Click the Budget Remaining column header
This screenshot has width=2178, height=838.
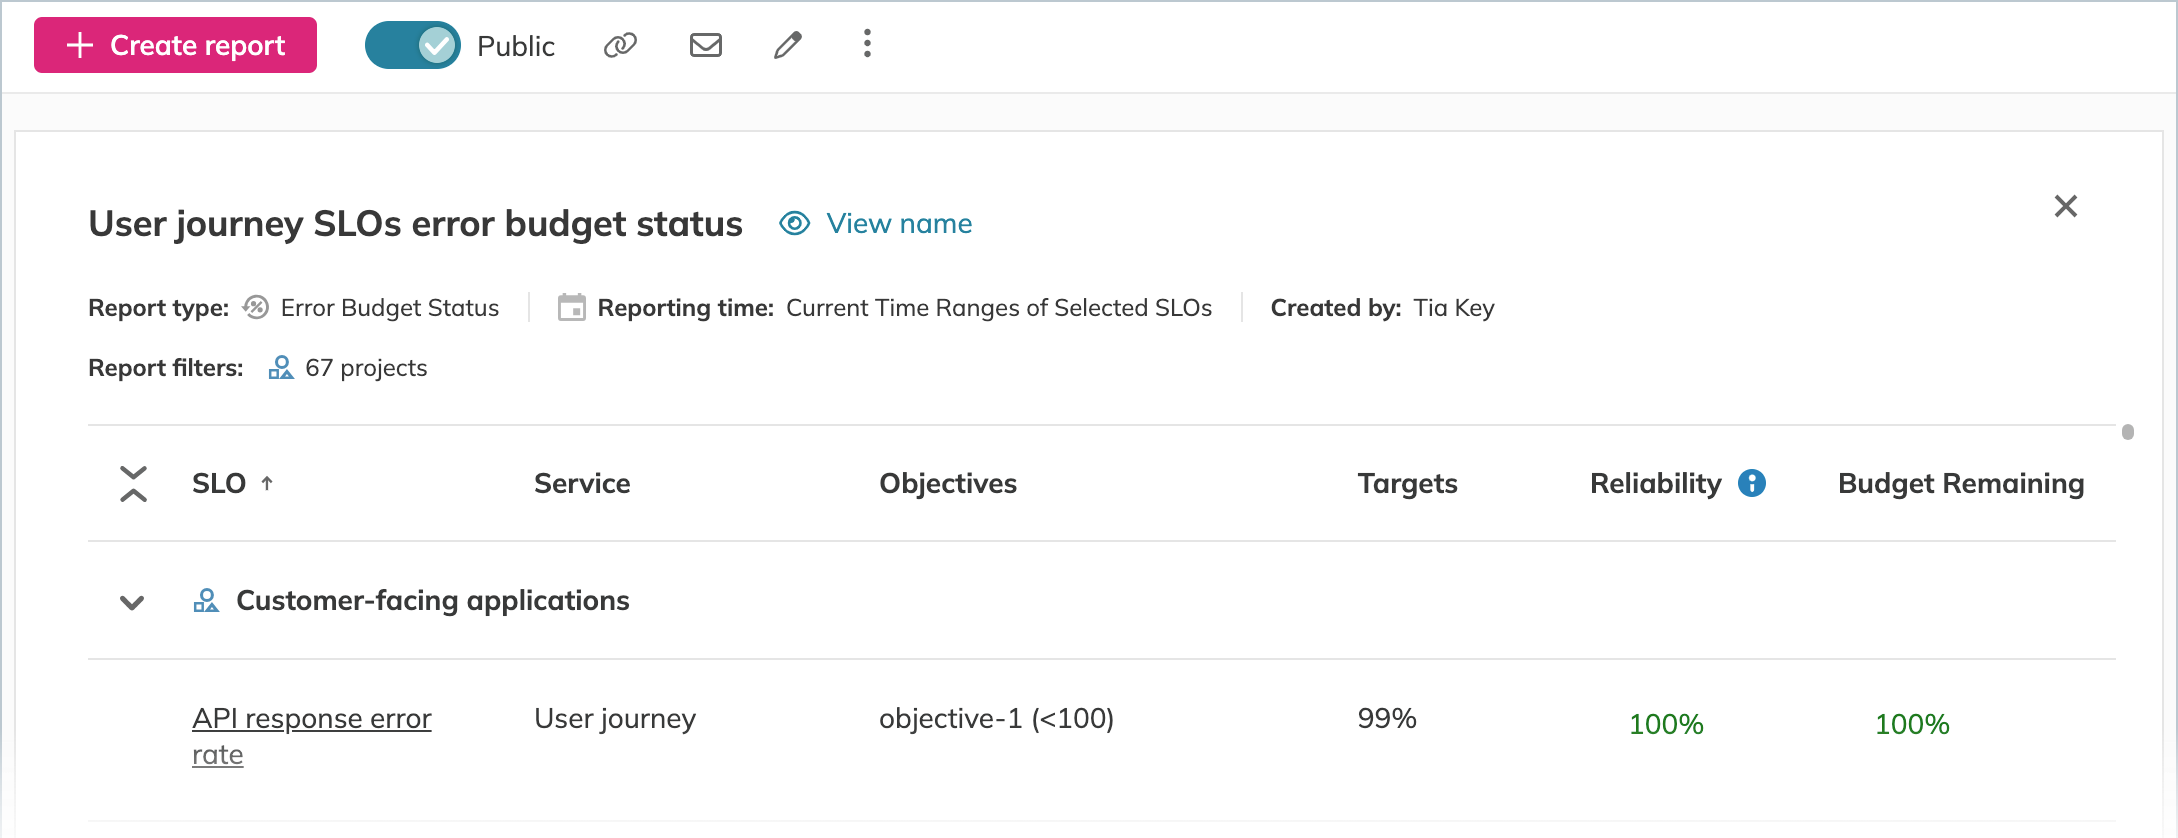(x=1961, y=484)
